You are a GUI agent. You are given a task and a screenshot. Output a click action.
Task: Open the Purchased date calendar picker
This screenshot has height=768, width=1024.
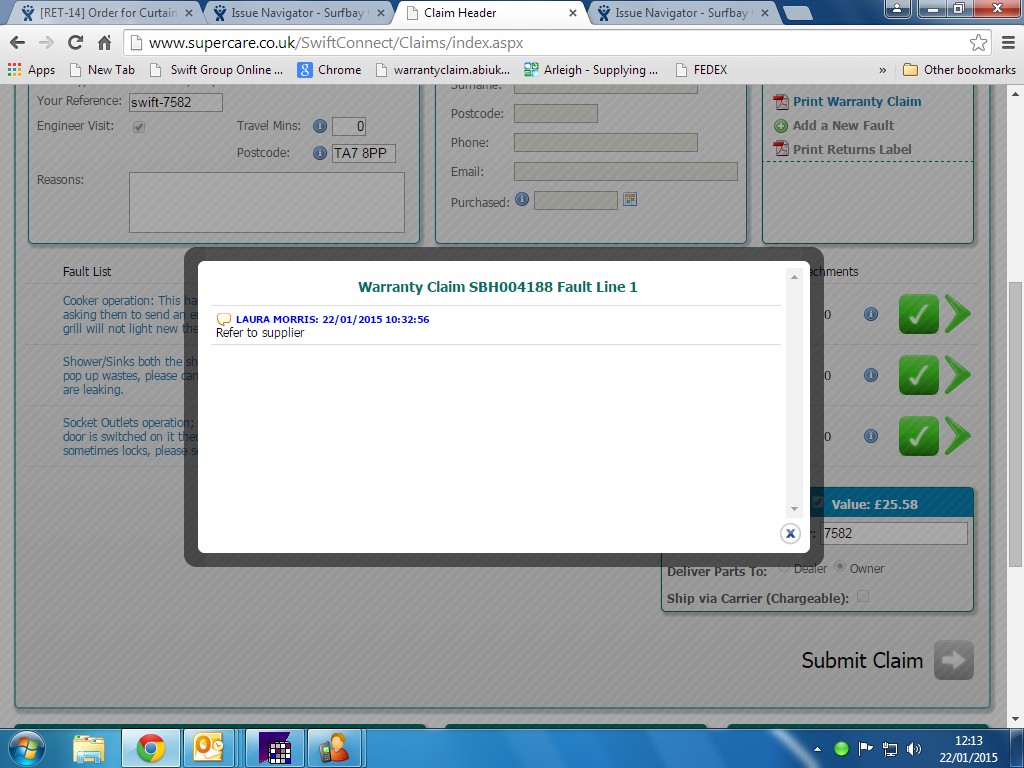(630, 200)
